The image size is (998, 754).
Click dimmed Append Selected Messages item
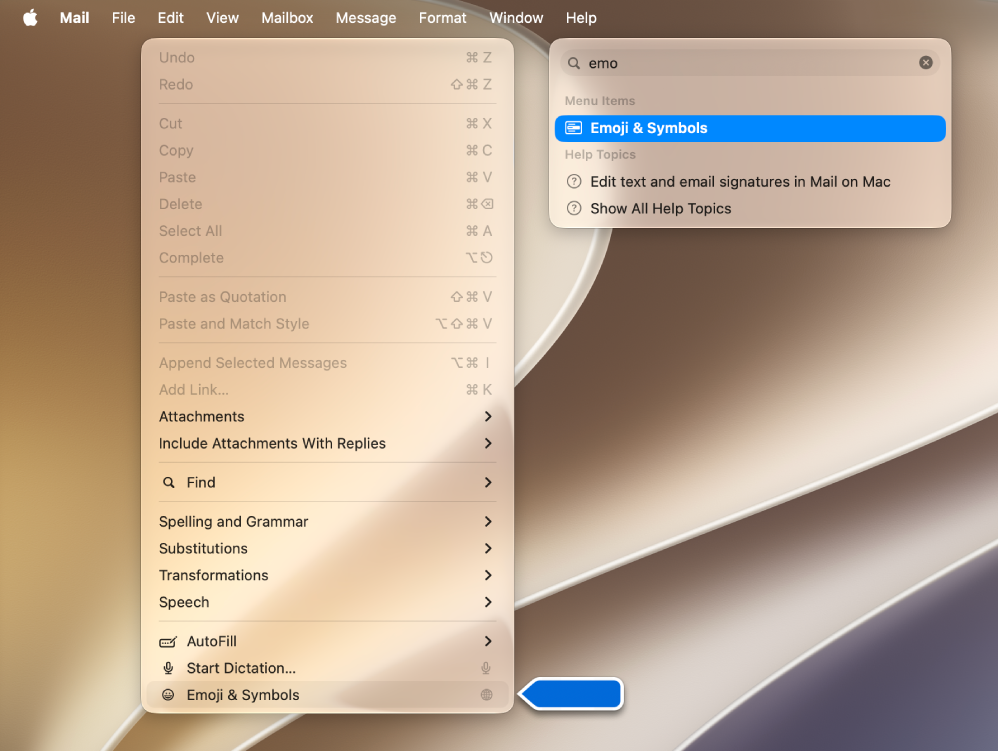(x=327, y=363)
